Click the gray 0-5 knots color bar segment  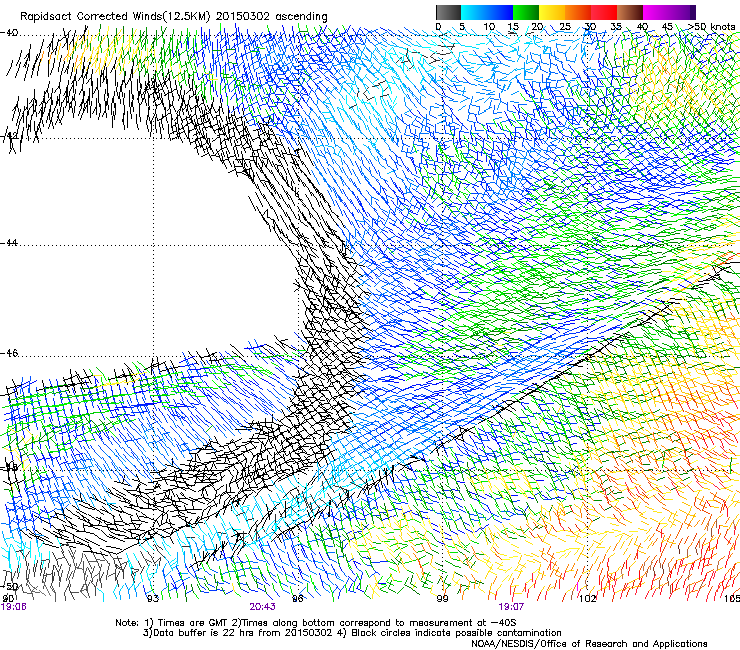click(448, 12)
